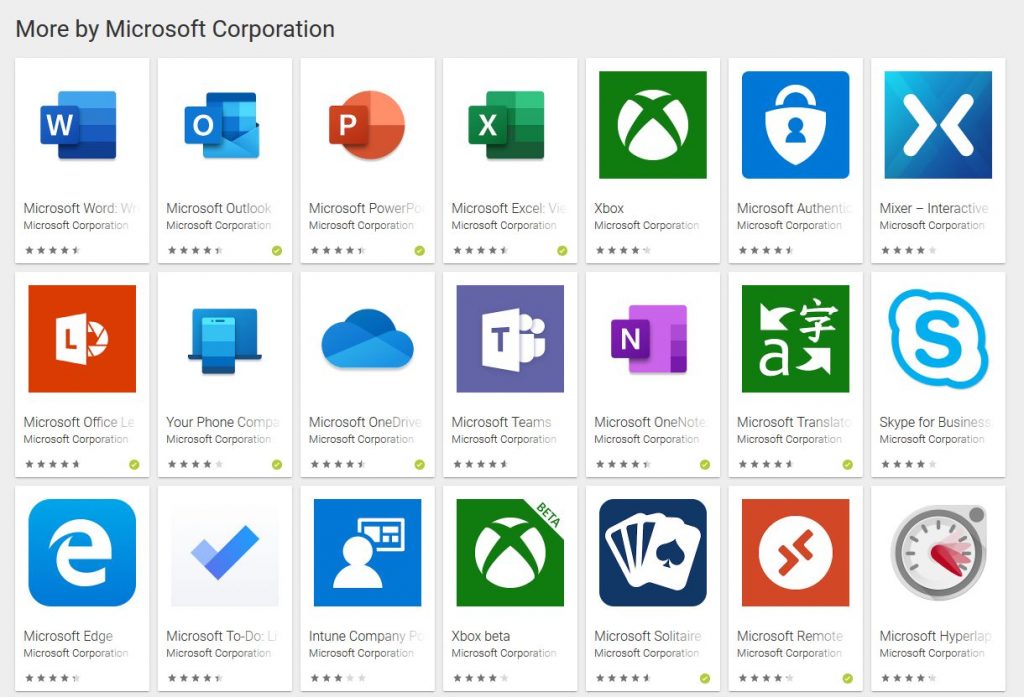
Task: Click the 'Skype for Business' title
Action: pos(935,422)
